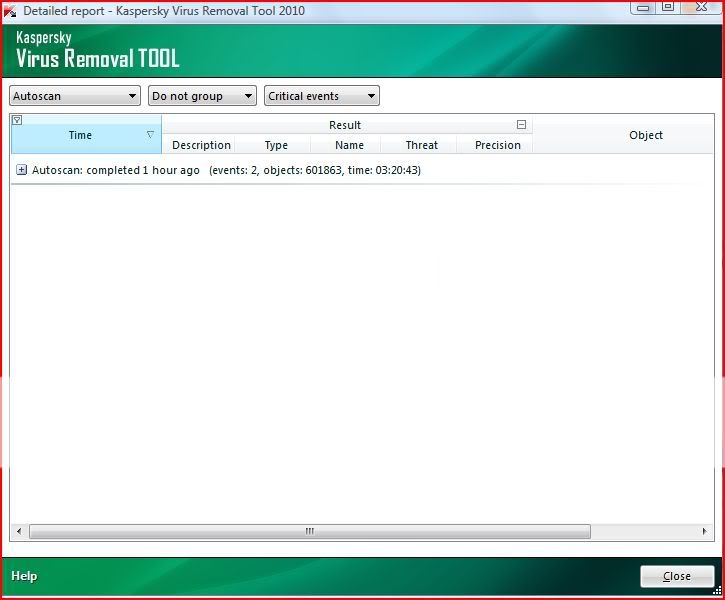725x600 pixels.
Task: Open the Critical events filter dropdown
Action: tap(322, 96)
